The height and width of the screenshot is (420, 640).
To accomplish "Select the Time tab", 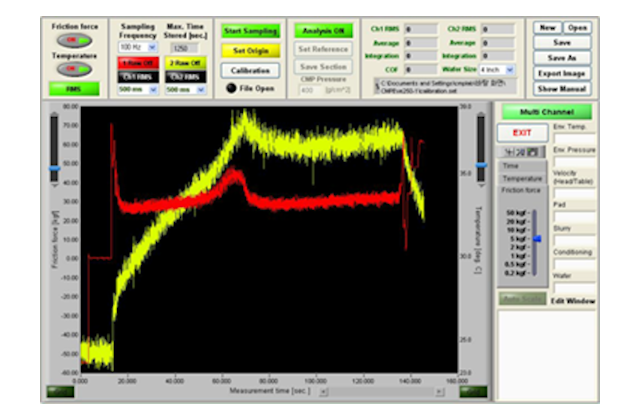I will pyautogui.click(x=512, y=165).
